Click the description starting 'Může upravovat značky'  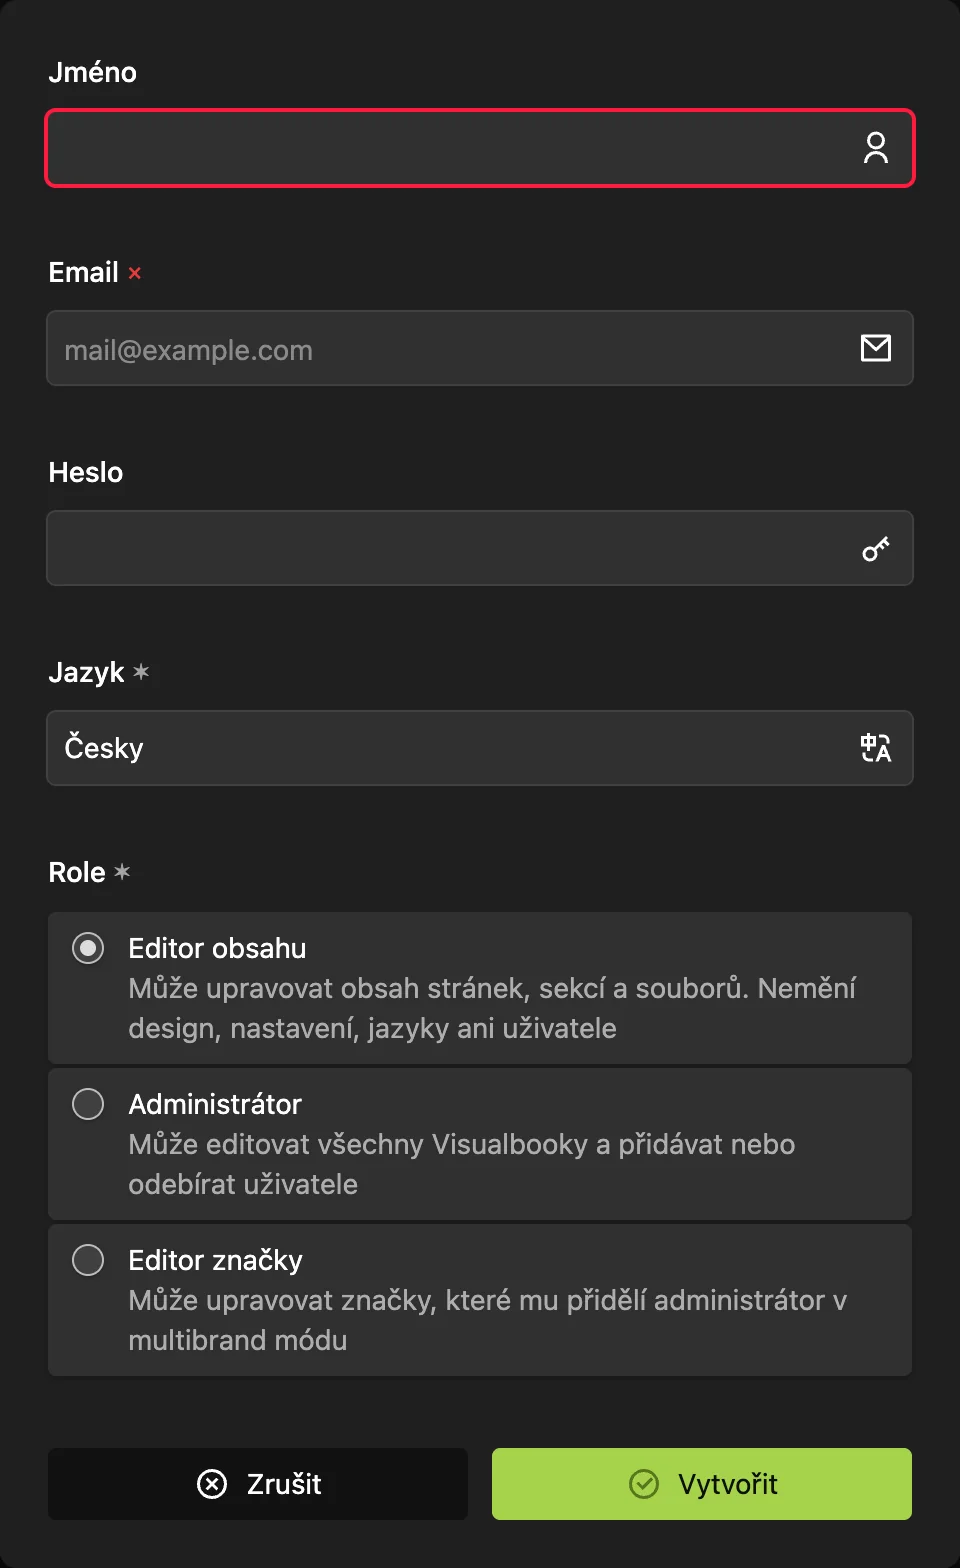(x=488, y=1320)
